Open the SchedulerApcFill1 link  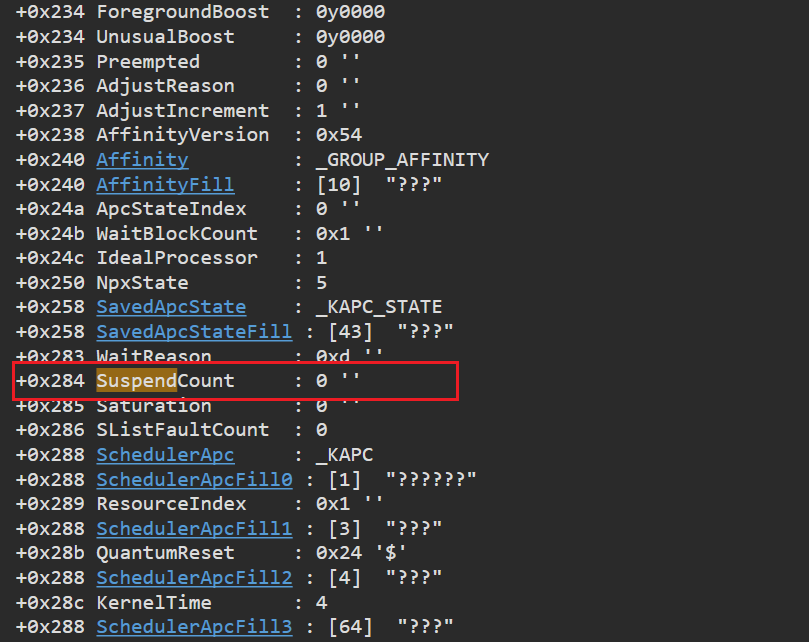click(194, 528)
